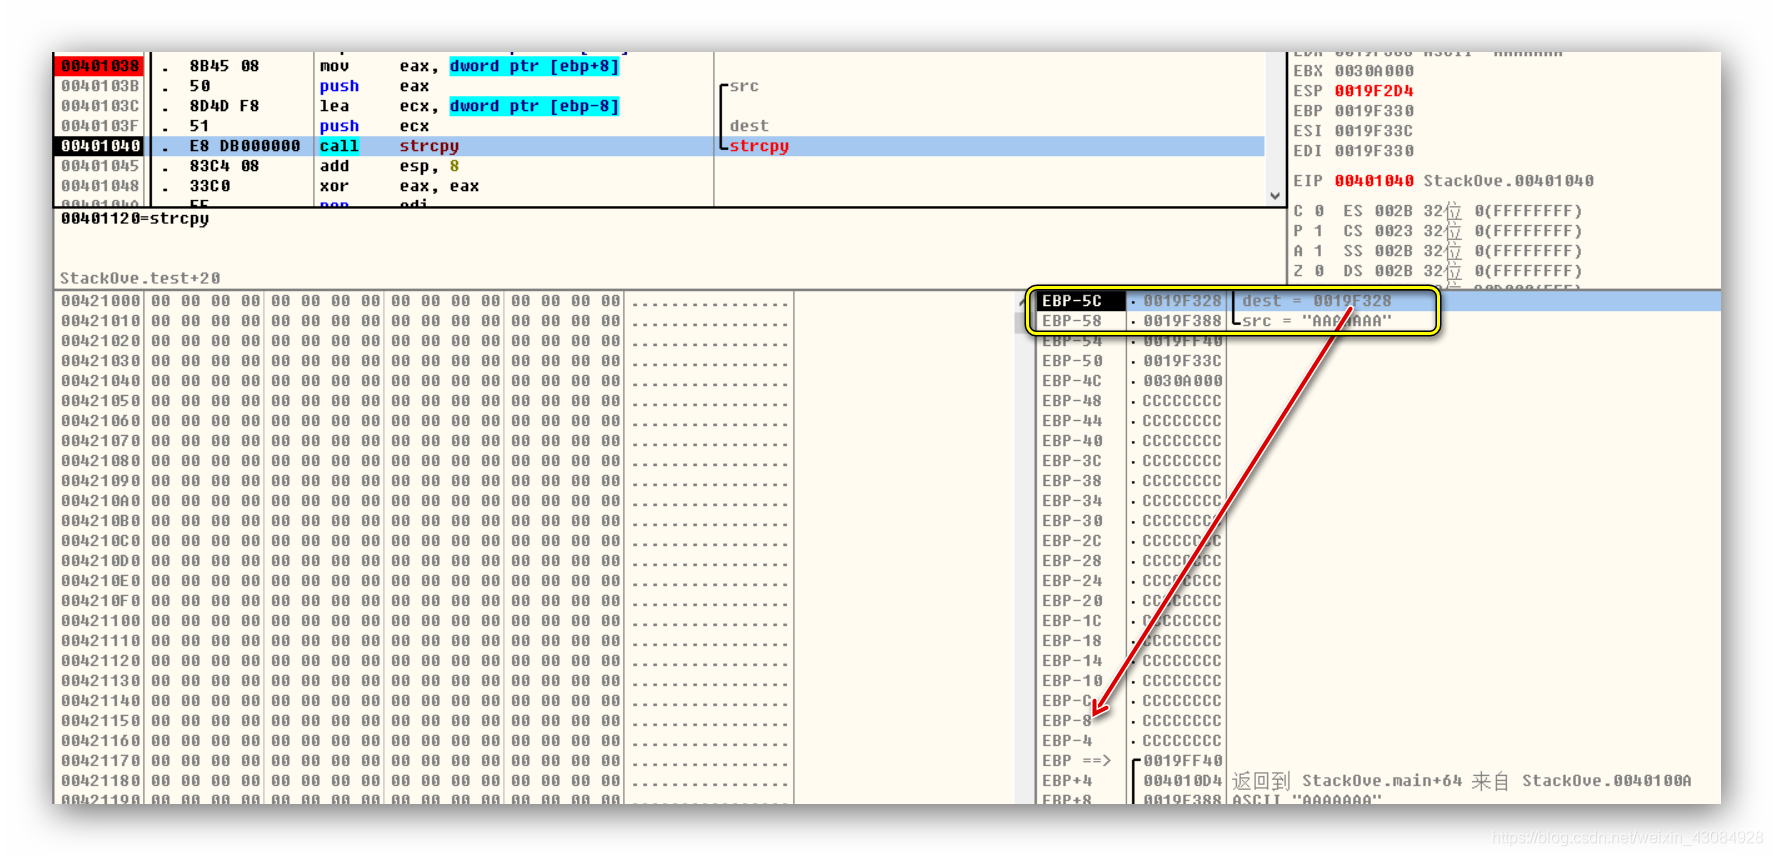Click the SS segment value 002B
Viewport: 1773px width, 856px height.
(1393, 251)
